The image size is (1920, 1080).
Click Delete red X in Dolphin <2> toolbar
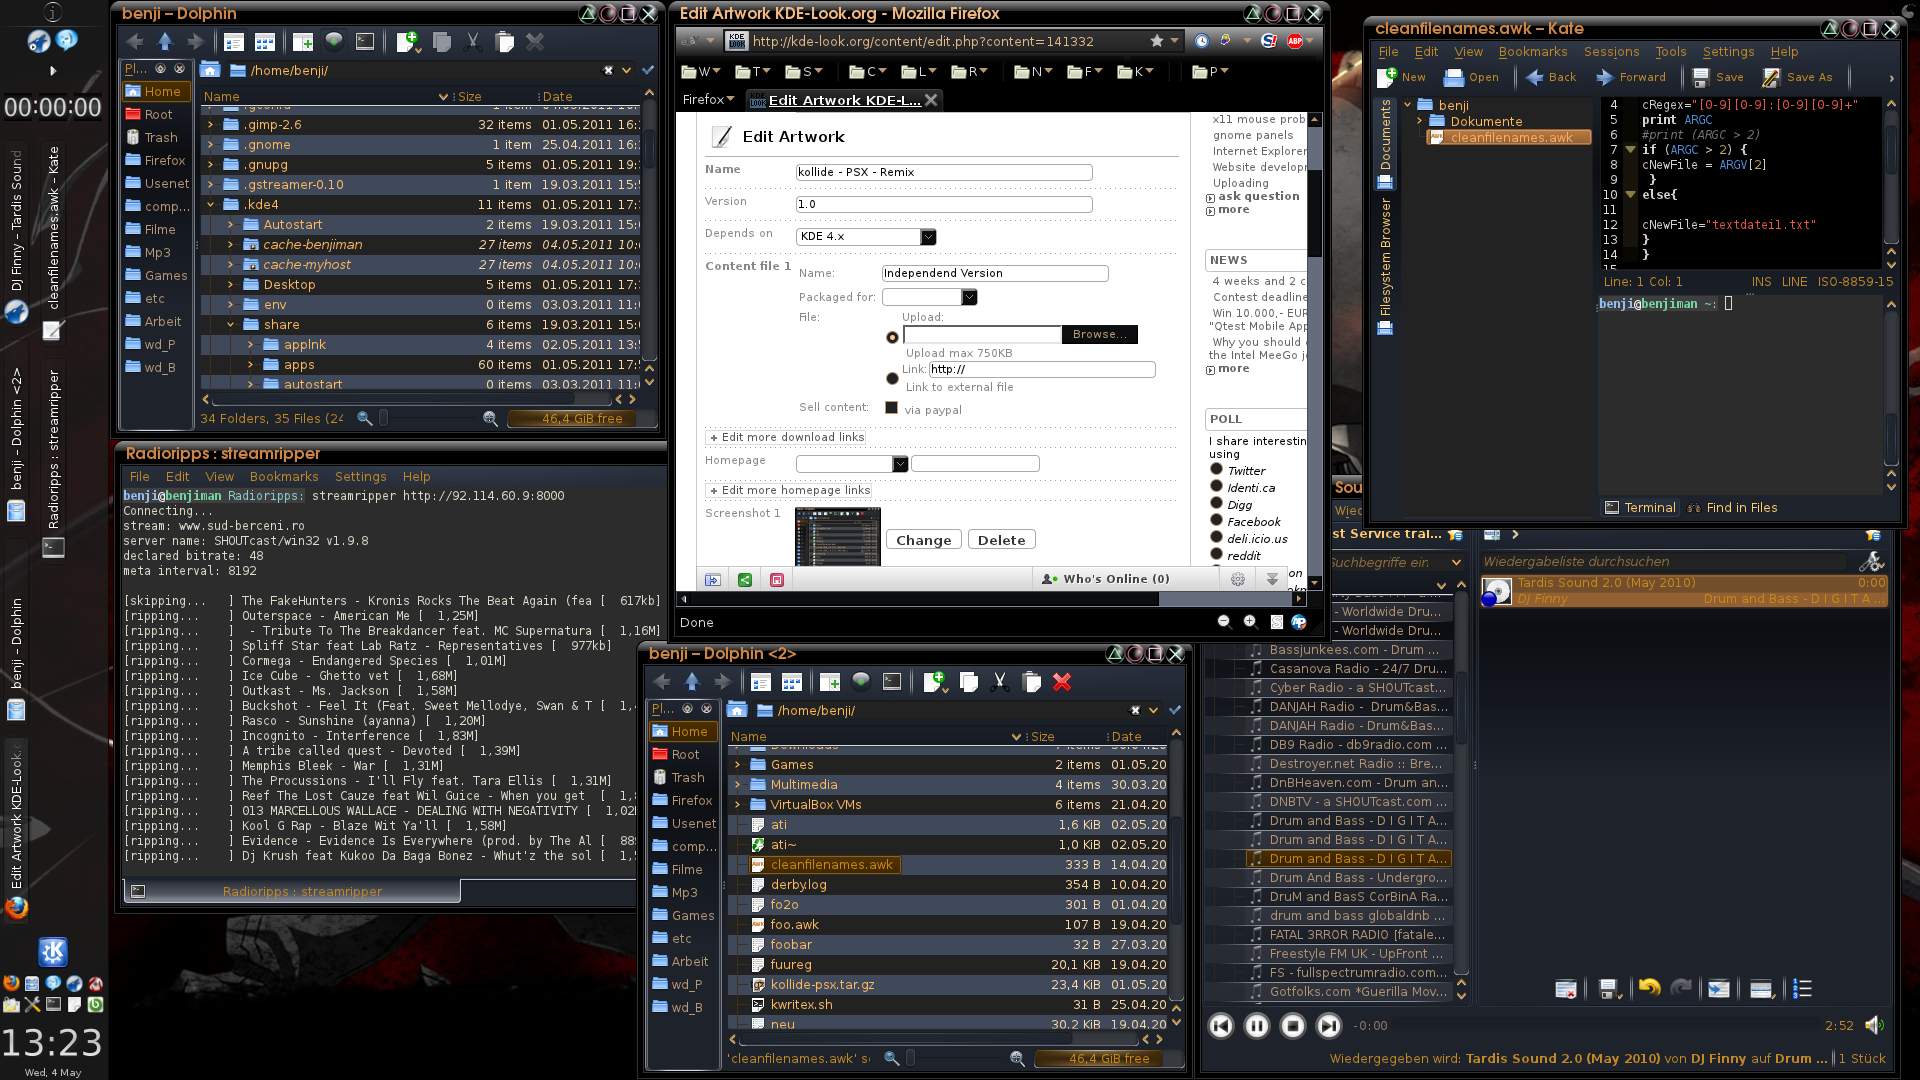click(1062, 682)
